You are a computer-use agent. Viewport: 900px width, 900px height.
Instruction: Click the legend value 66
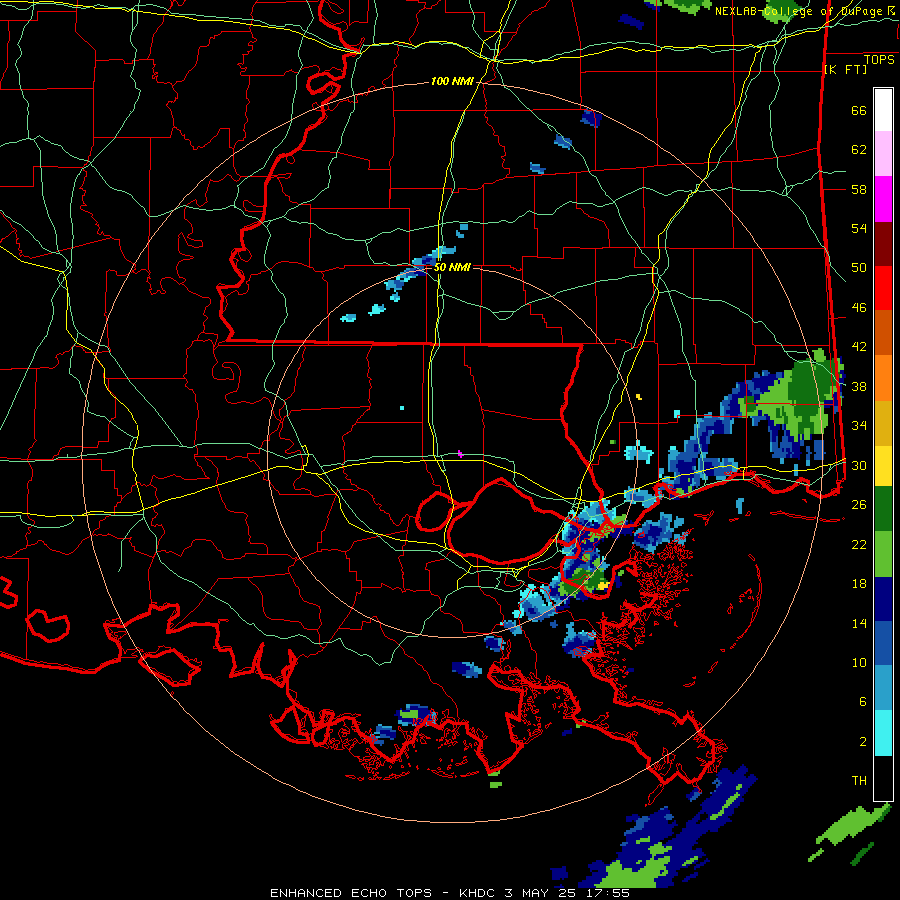(x=859, y=110)
